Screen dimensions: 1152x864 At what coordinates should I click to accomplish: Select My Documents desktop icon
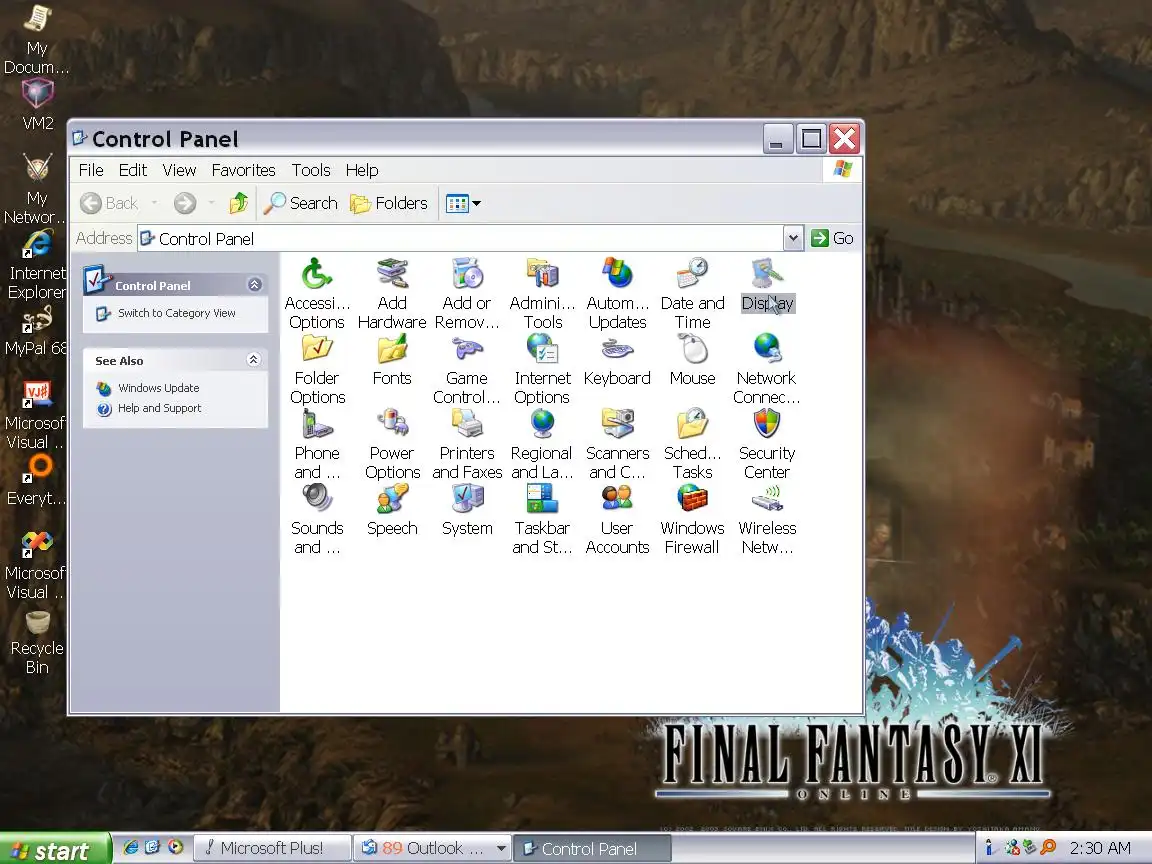tap(37, 38)
